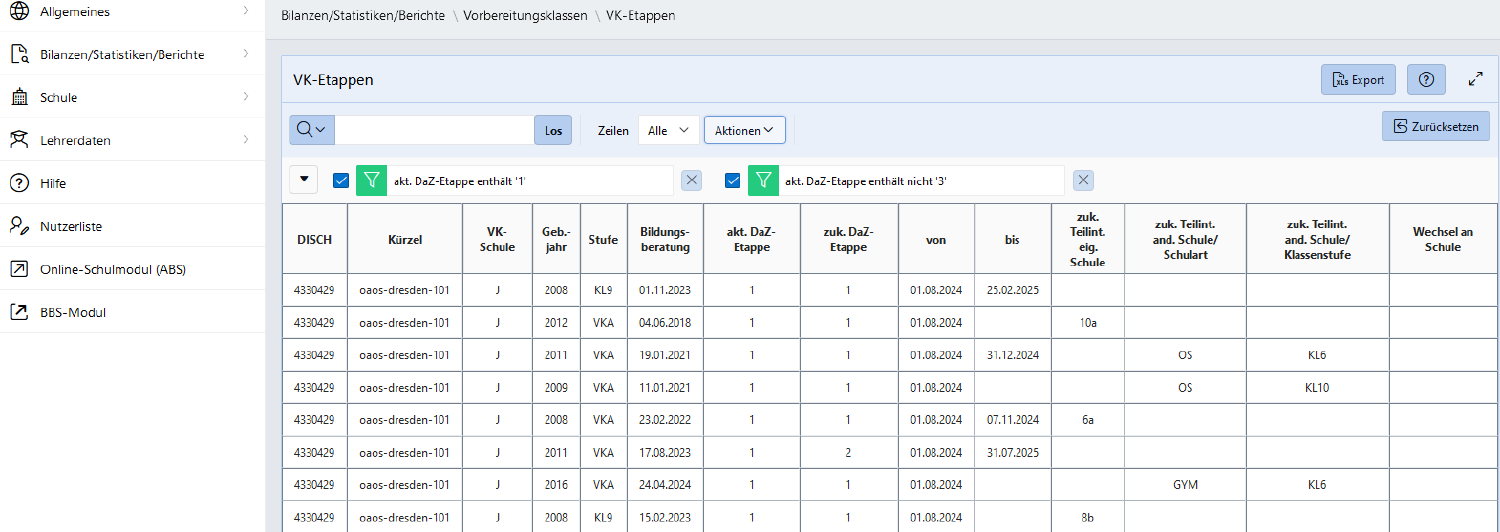Click into the report search text field
Image resolution: width=1500 pixels, height=532 pixels.
pos(434,130)
